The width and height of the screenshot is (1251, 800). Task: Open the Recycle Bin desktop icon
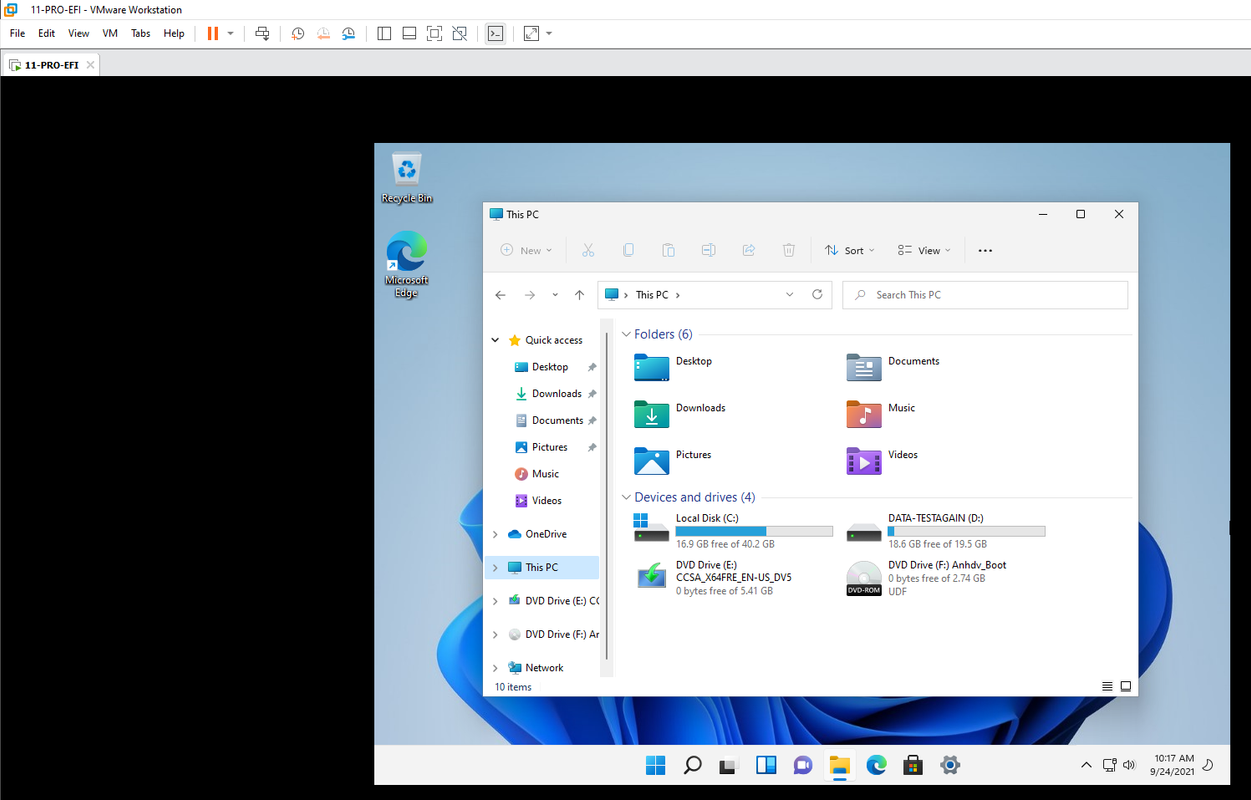(x=407, y=178)
